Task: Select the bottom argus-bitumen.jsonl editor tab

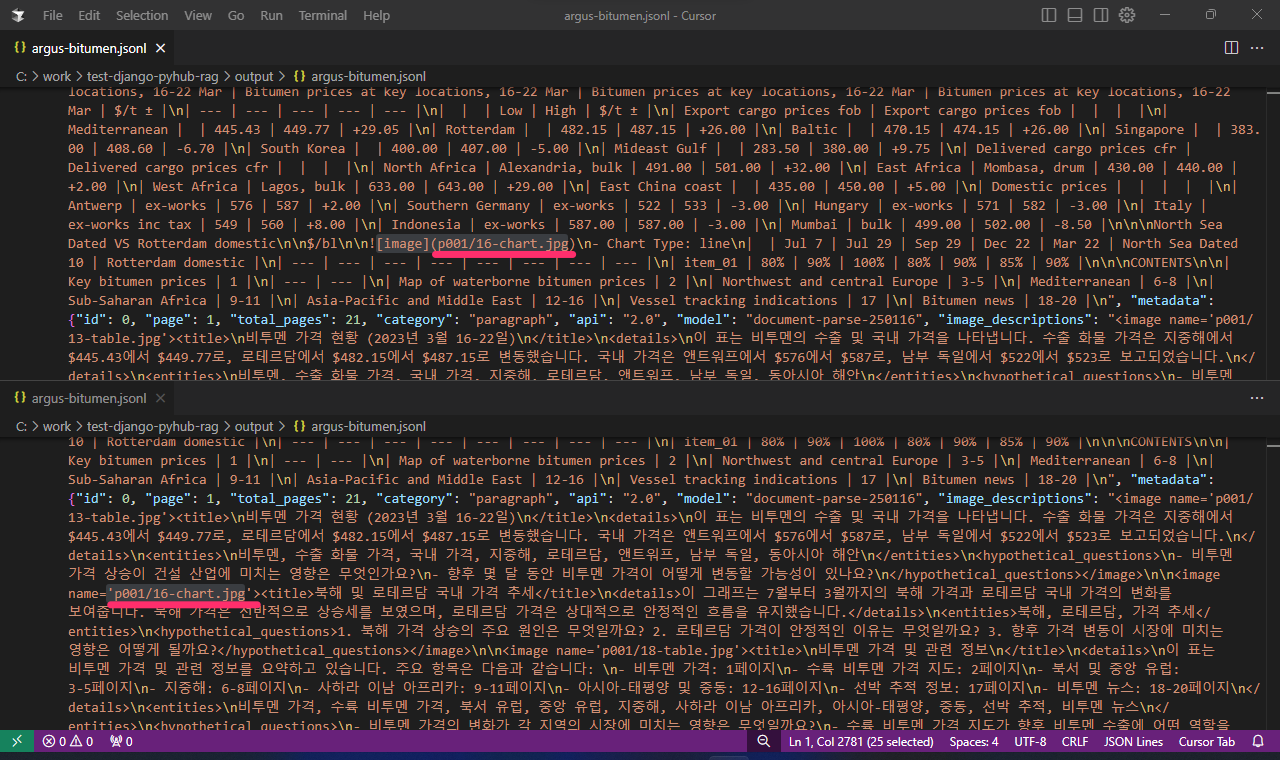Action: [x=88, y=398]
